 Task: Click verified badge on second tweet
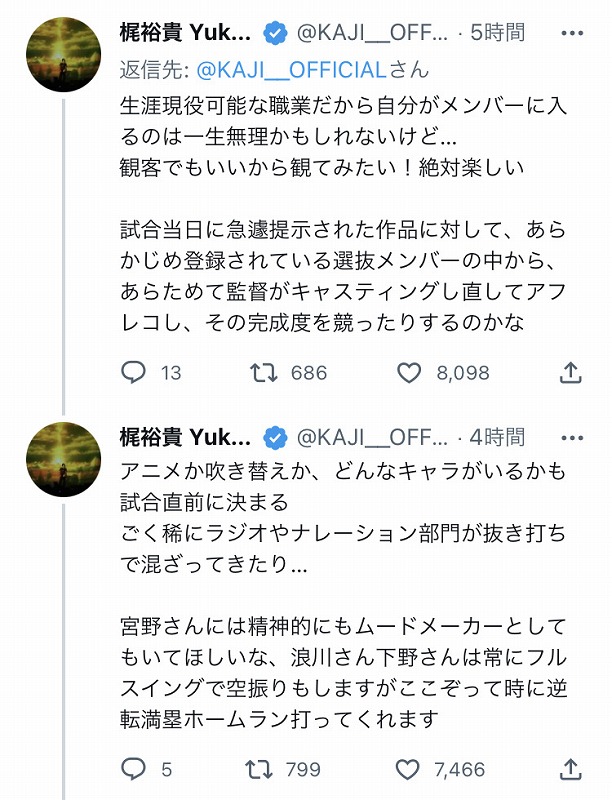point(275,437)
